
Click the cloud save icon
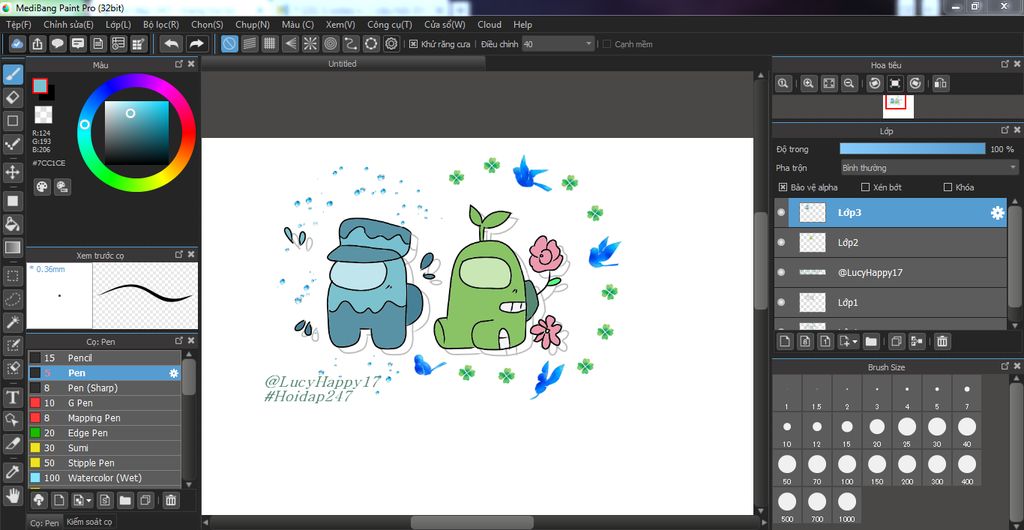pos(18,44)
